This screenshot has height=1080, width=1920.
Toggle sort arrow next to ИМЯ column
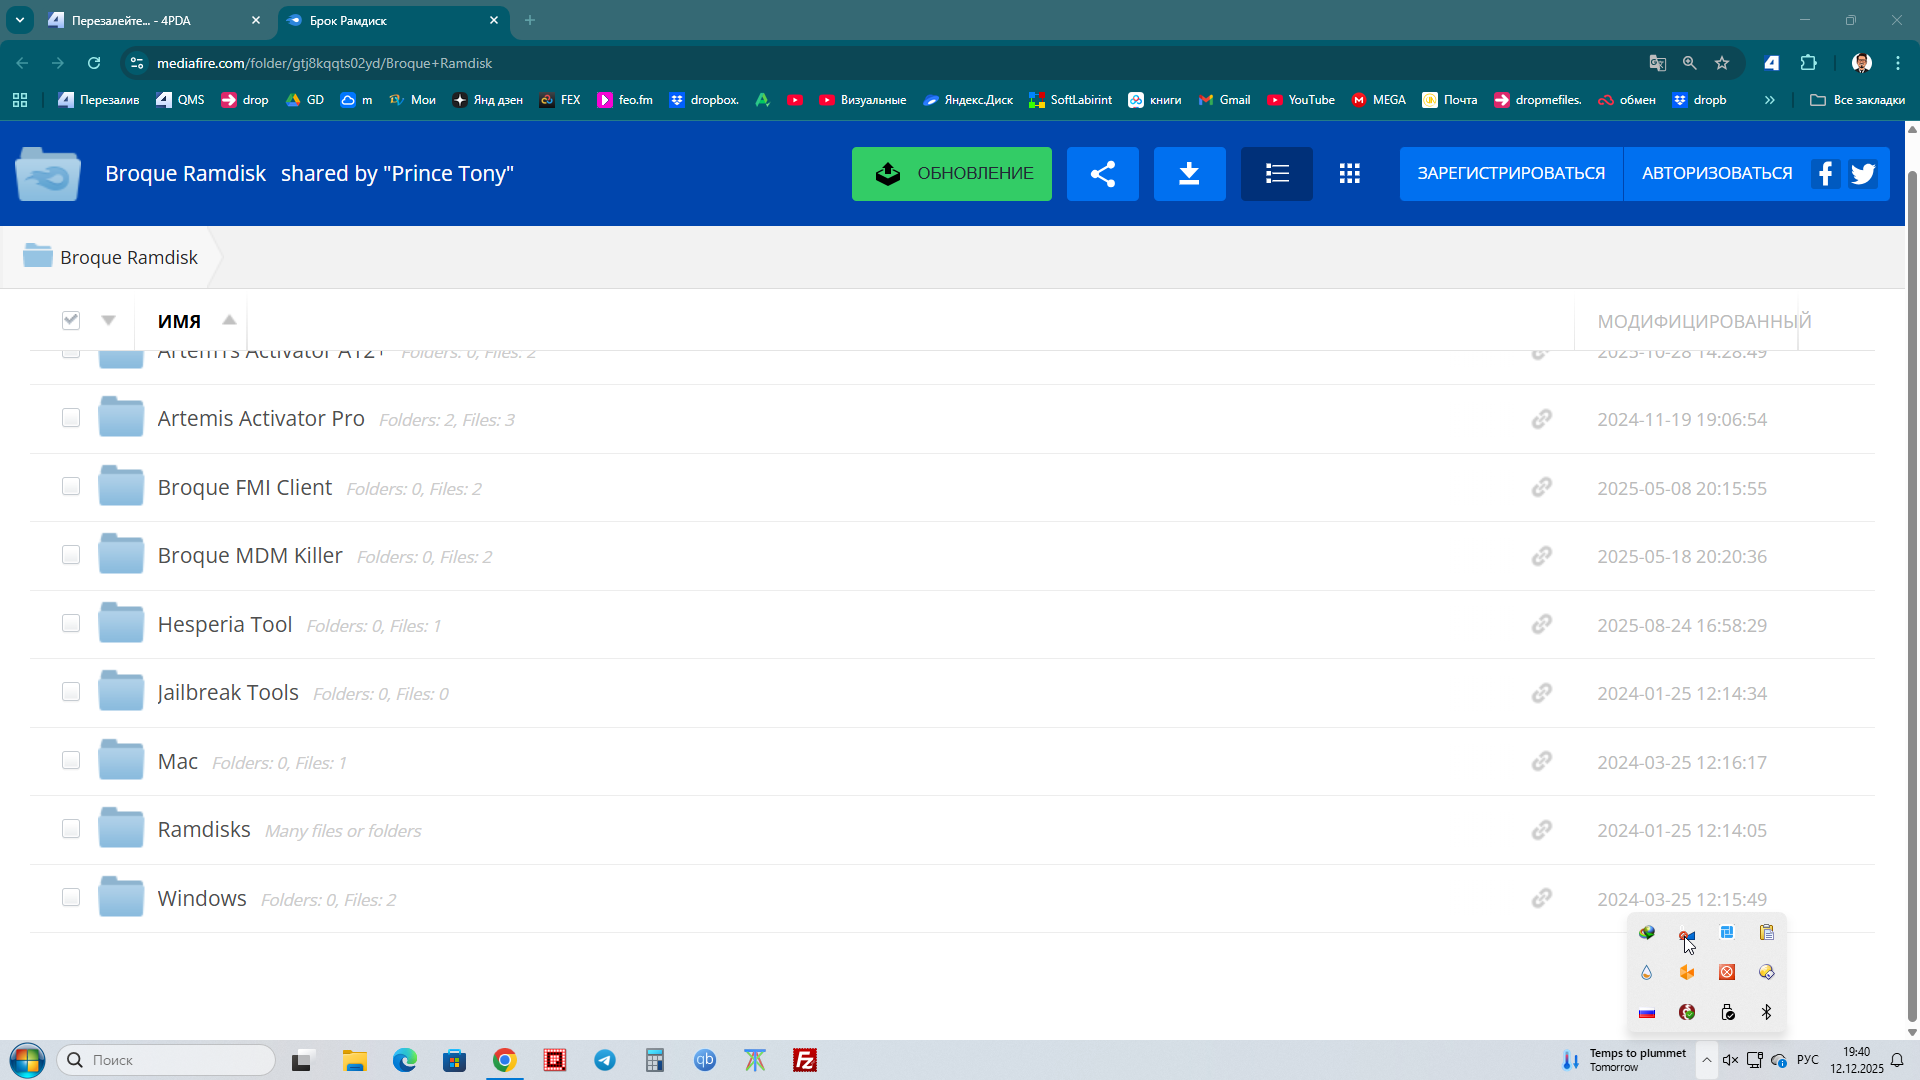tap(229, 320)
